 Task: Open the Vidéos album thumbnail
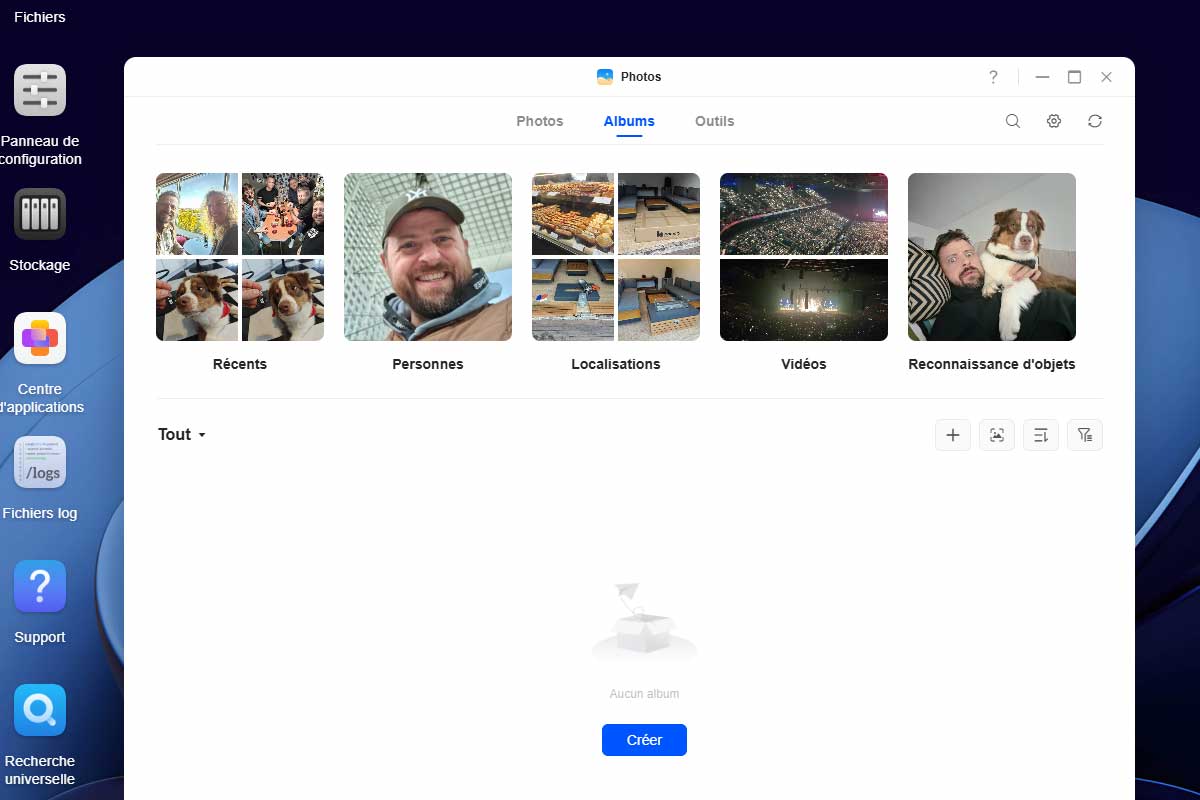click(804, 257)
